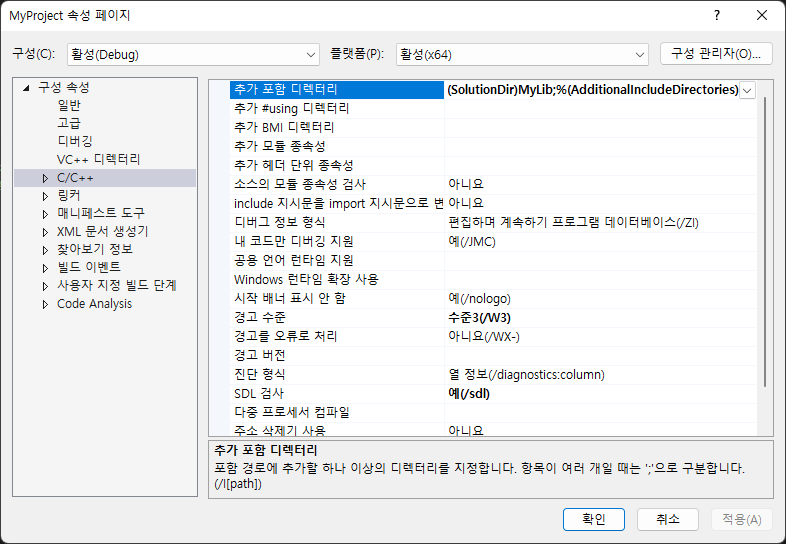Viewport: 786px width, 544px height.
Task: Select the 찾아보기 정보 tree item
Action: click(x=95, y=249)
